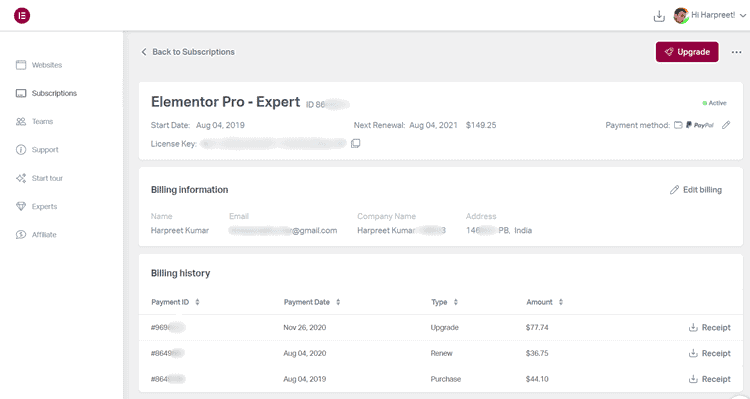Click Start tour in the sidebar
The image size is (750, 399).
[39, 178]
